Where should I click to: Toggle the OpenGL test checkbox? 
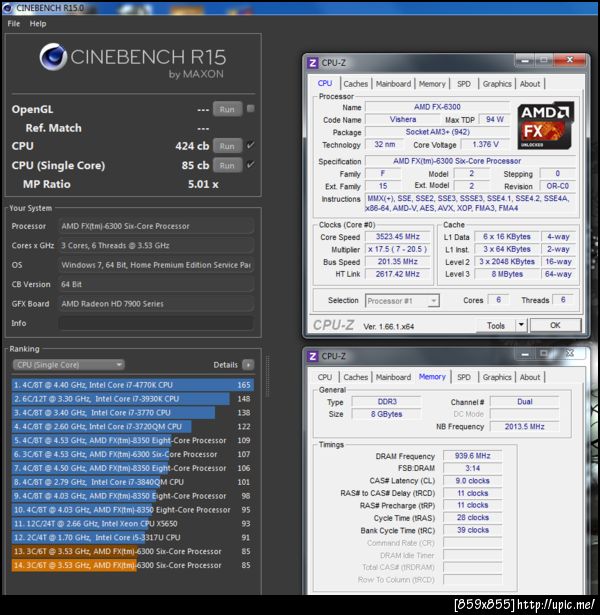[x=251, y=108]
